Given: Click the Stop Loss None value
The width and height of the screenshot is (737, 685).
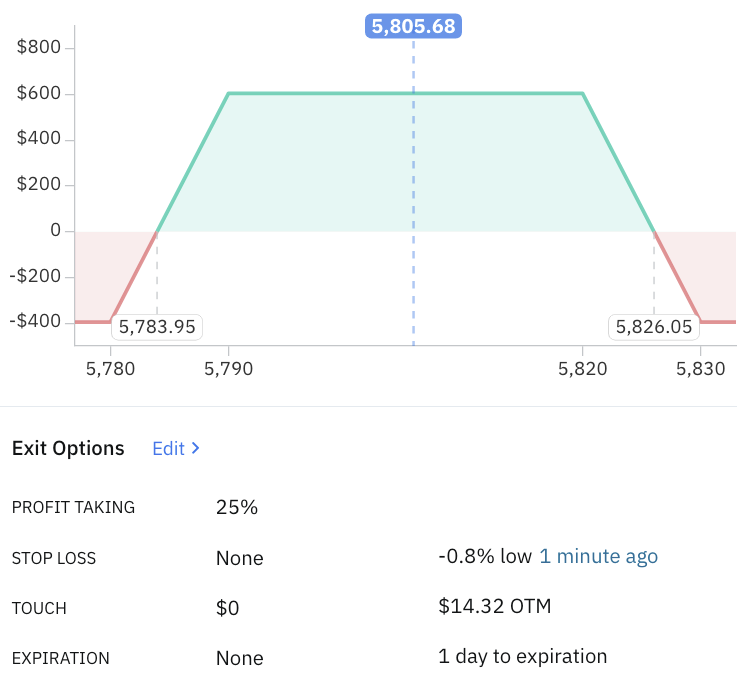Looking at the screenshot, I should coord(239,558).
